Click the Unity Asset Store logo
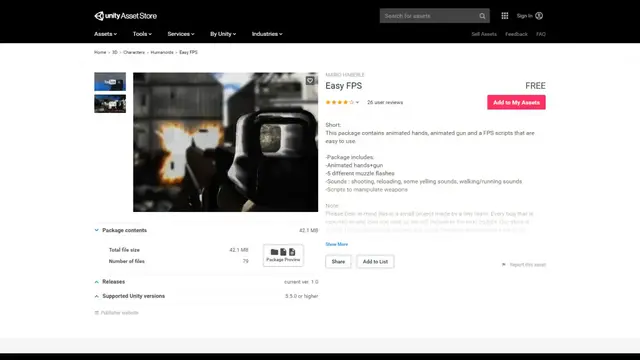Viewport: 640px width, 360px height. pos(125,16)
